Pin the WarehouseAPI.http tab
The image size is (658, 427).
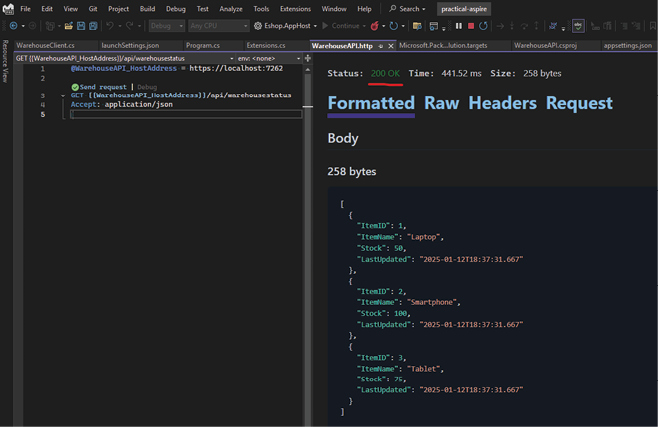379,45
